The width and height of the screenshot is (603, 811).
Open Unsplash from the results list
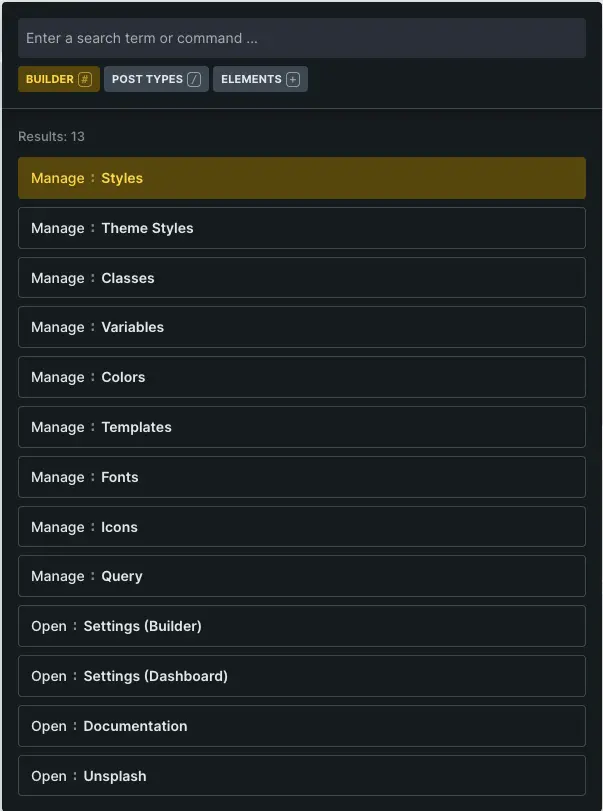(301, 776)
